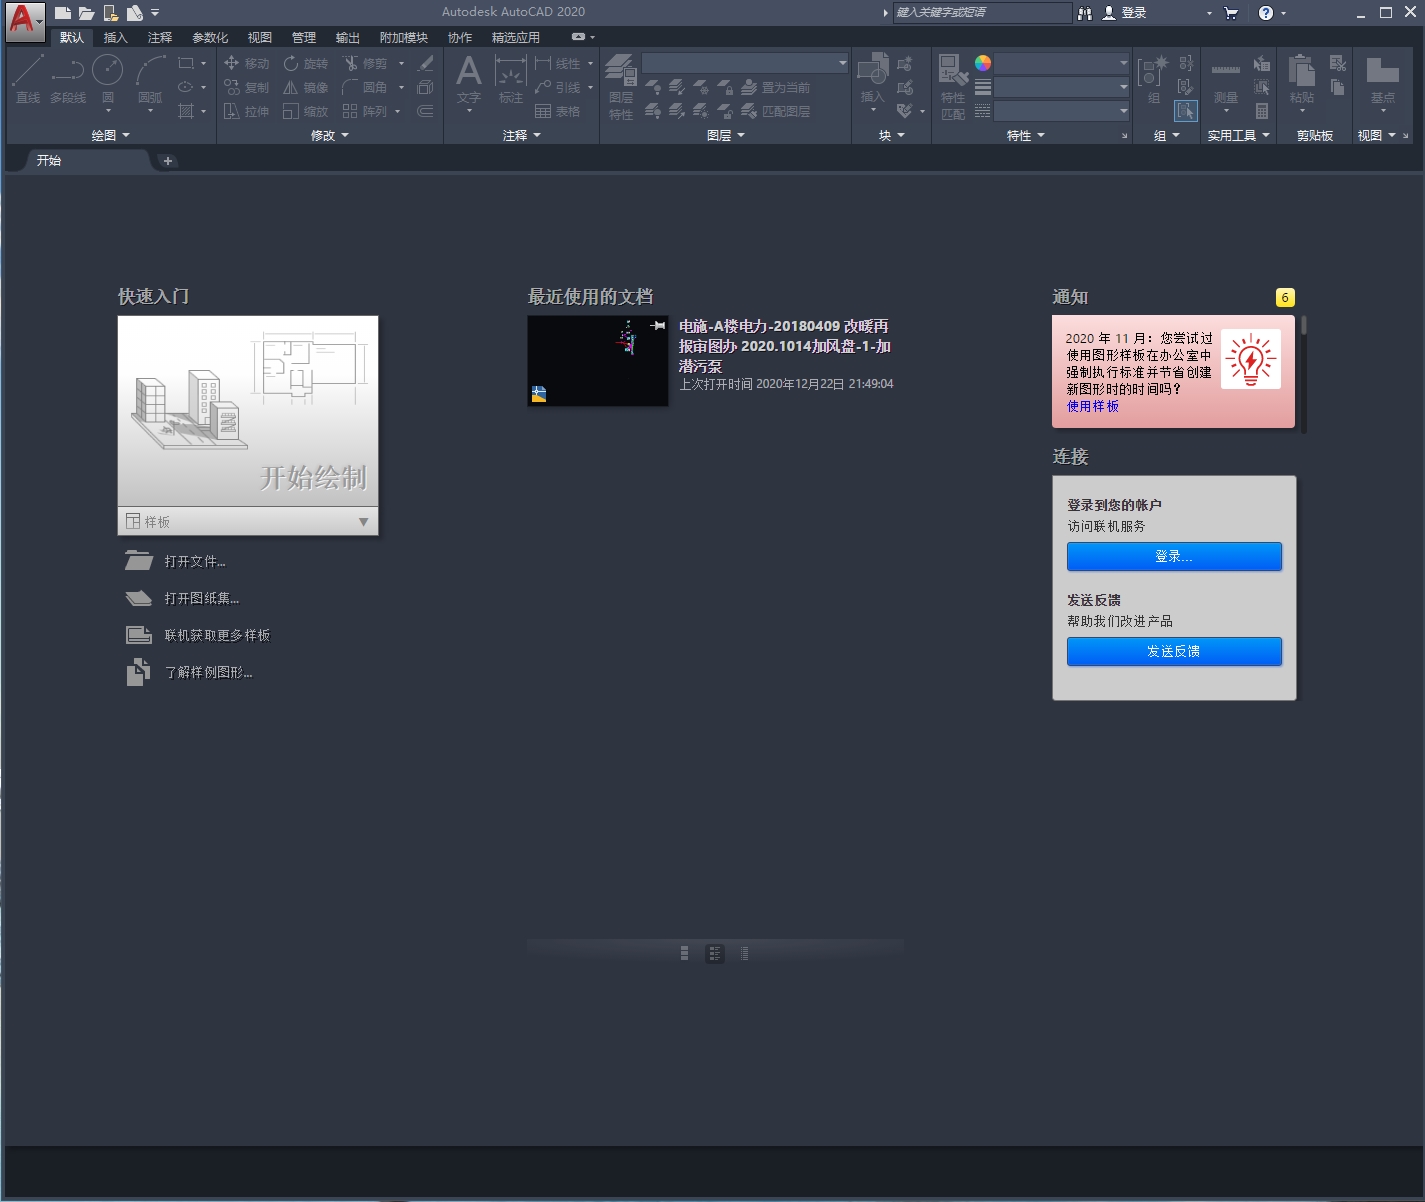The image size is (1425, 1202).
Task: Click the Open folder icon in quick access toolbar
Action: [86, 13]
